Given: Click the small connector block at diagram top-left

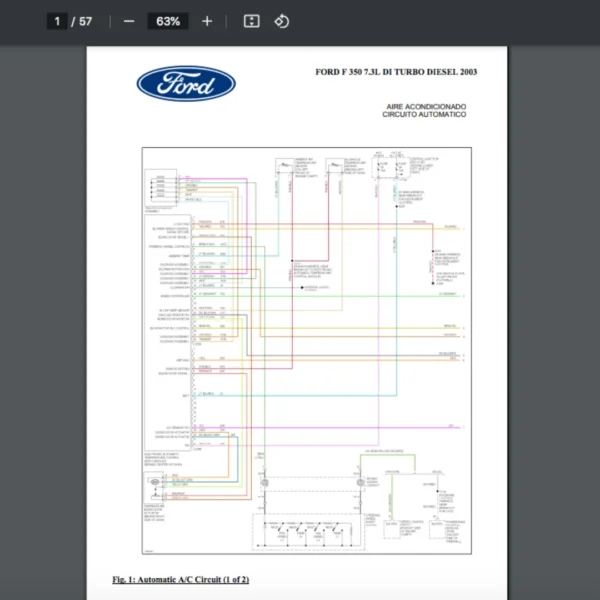Looking at the screenshot, I should click(x=160, y=186).
